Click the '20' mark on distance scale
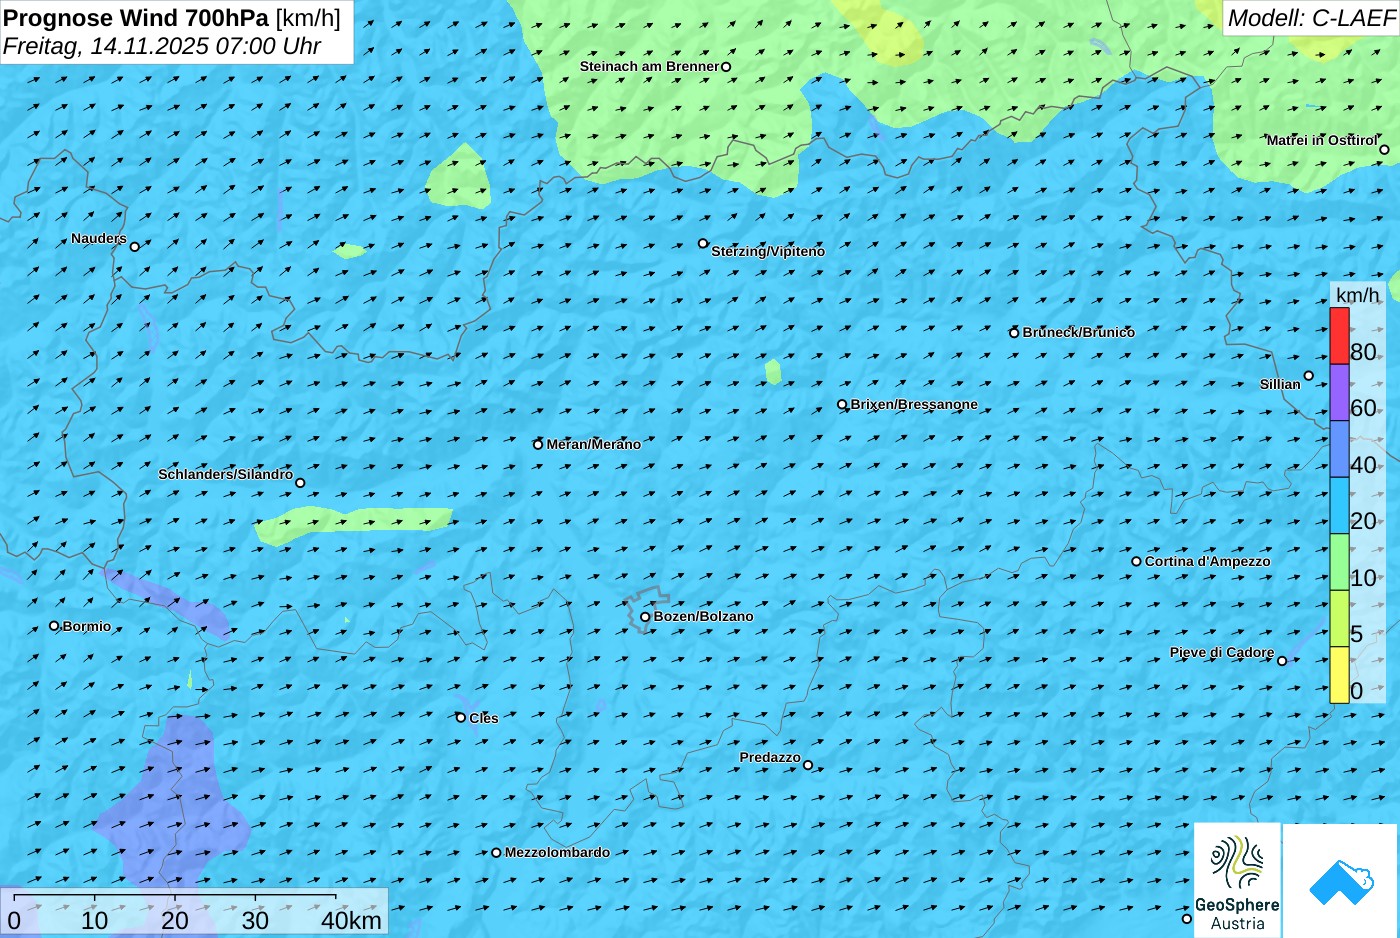Viewport: 1400px width, 938px height. click(x=175, y=921)
